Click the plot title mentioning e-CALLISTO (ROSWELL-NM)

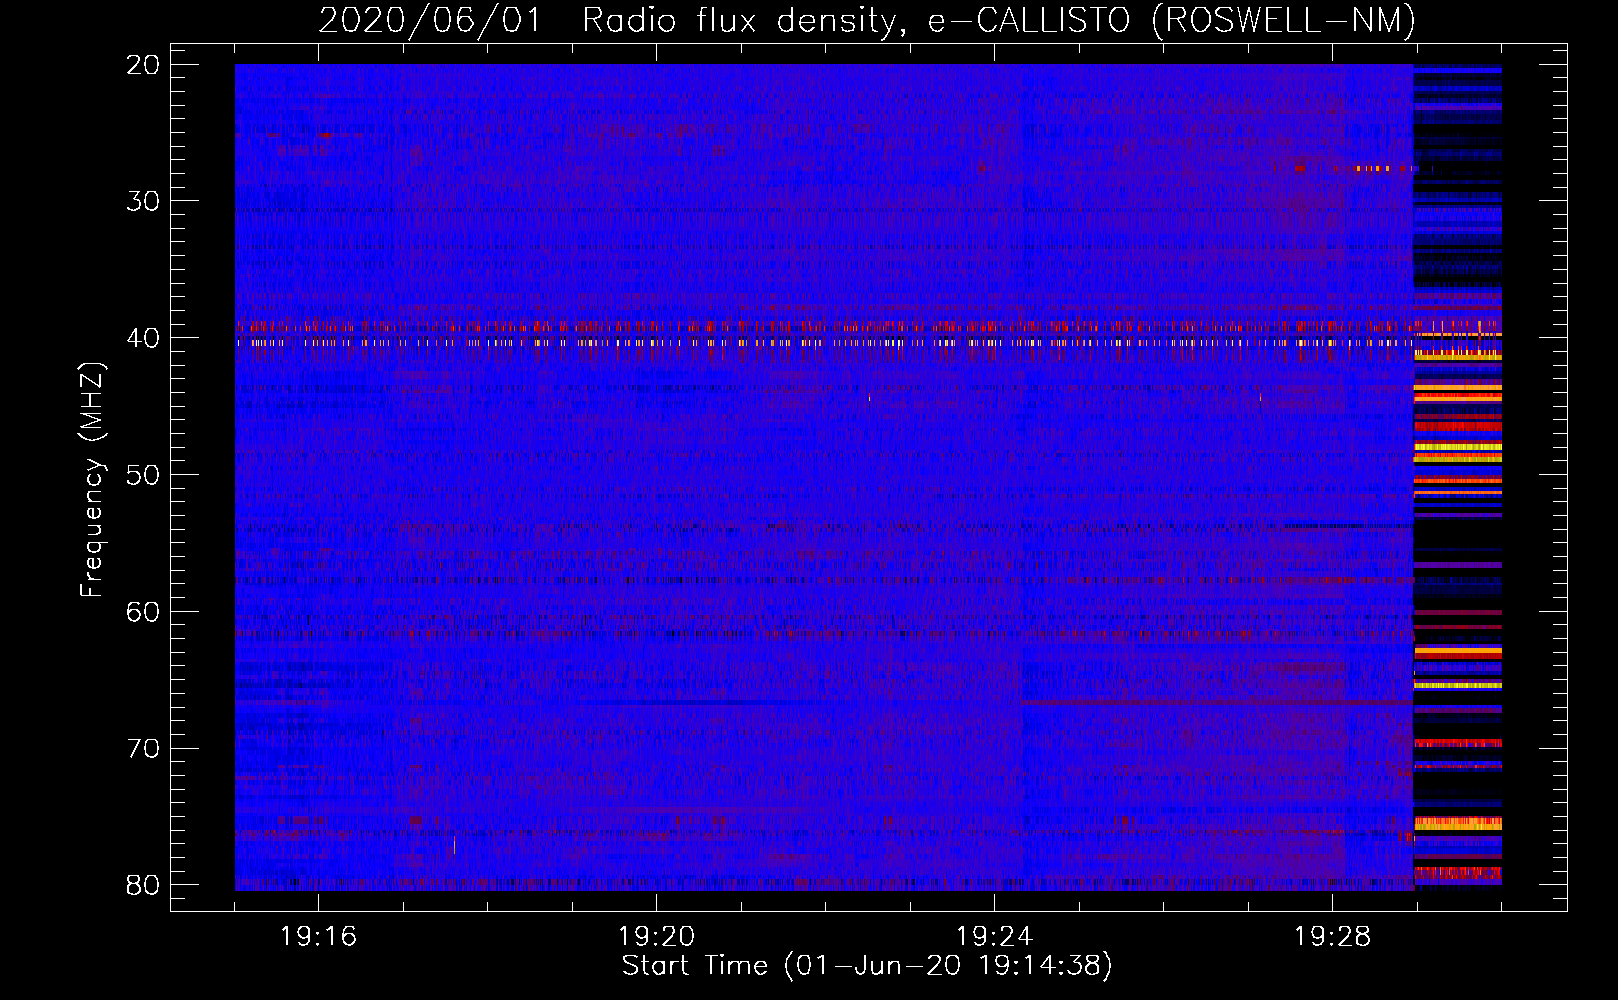867,21
